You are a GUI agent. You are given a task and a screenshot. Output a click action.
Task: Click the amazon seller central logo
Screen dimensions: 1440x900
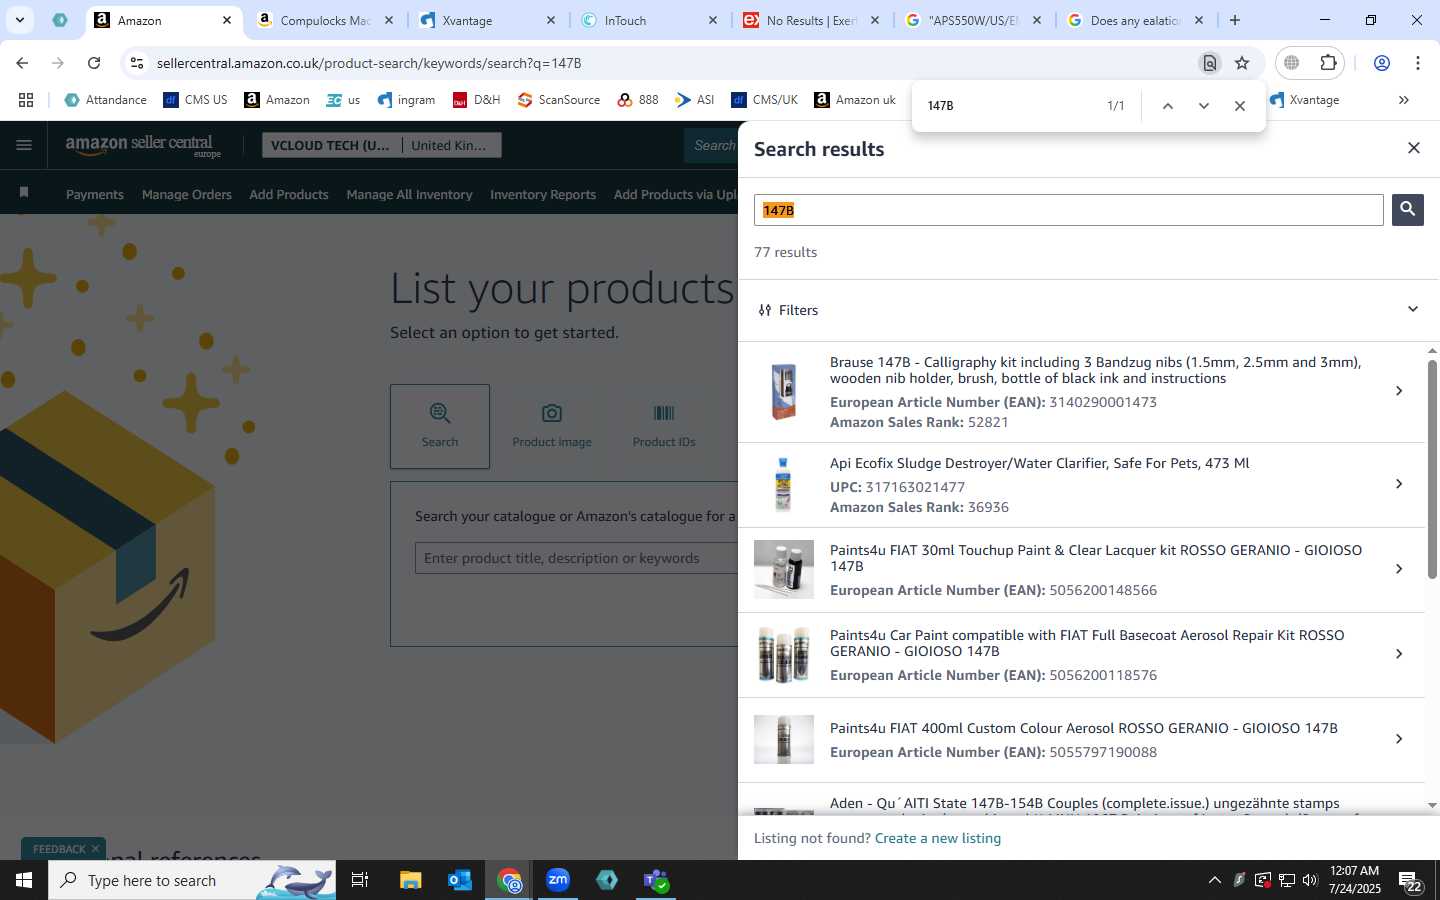(x=143, y=146)
